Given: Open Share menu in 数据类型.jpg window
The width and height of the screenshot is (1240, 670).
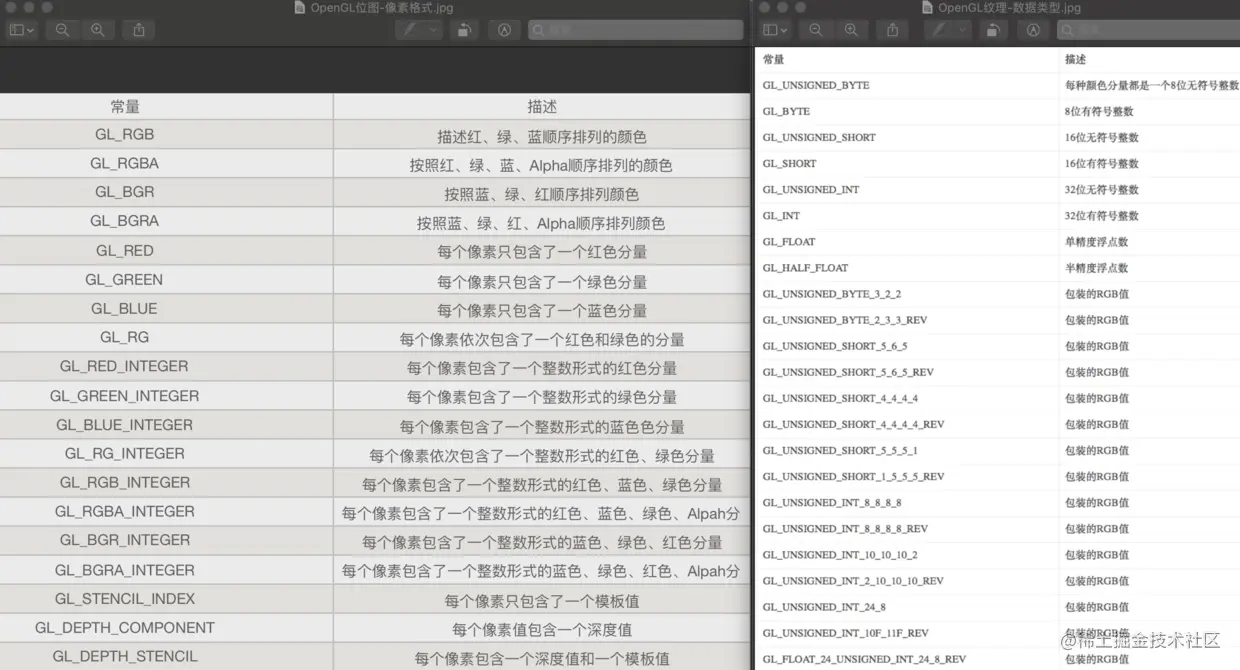Looking at the screenshot, I should [x=892, y=30].
